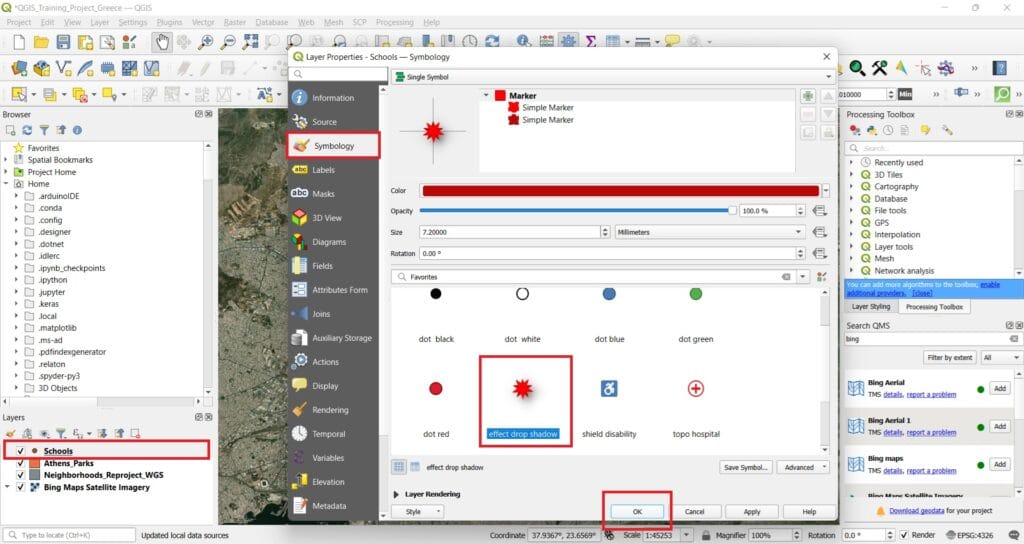Toggle the Render checkbox in status bar
1024x544 pixels.
(x=904, y=535)
